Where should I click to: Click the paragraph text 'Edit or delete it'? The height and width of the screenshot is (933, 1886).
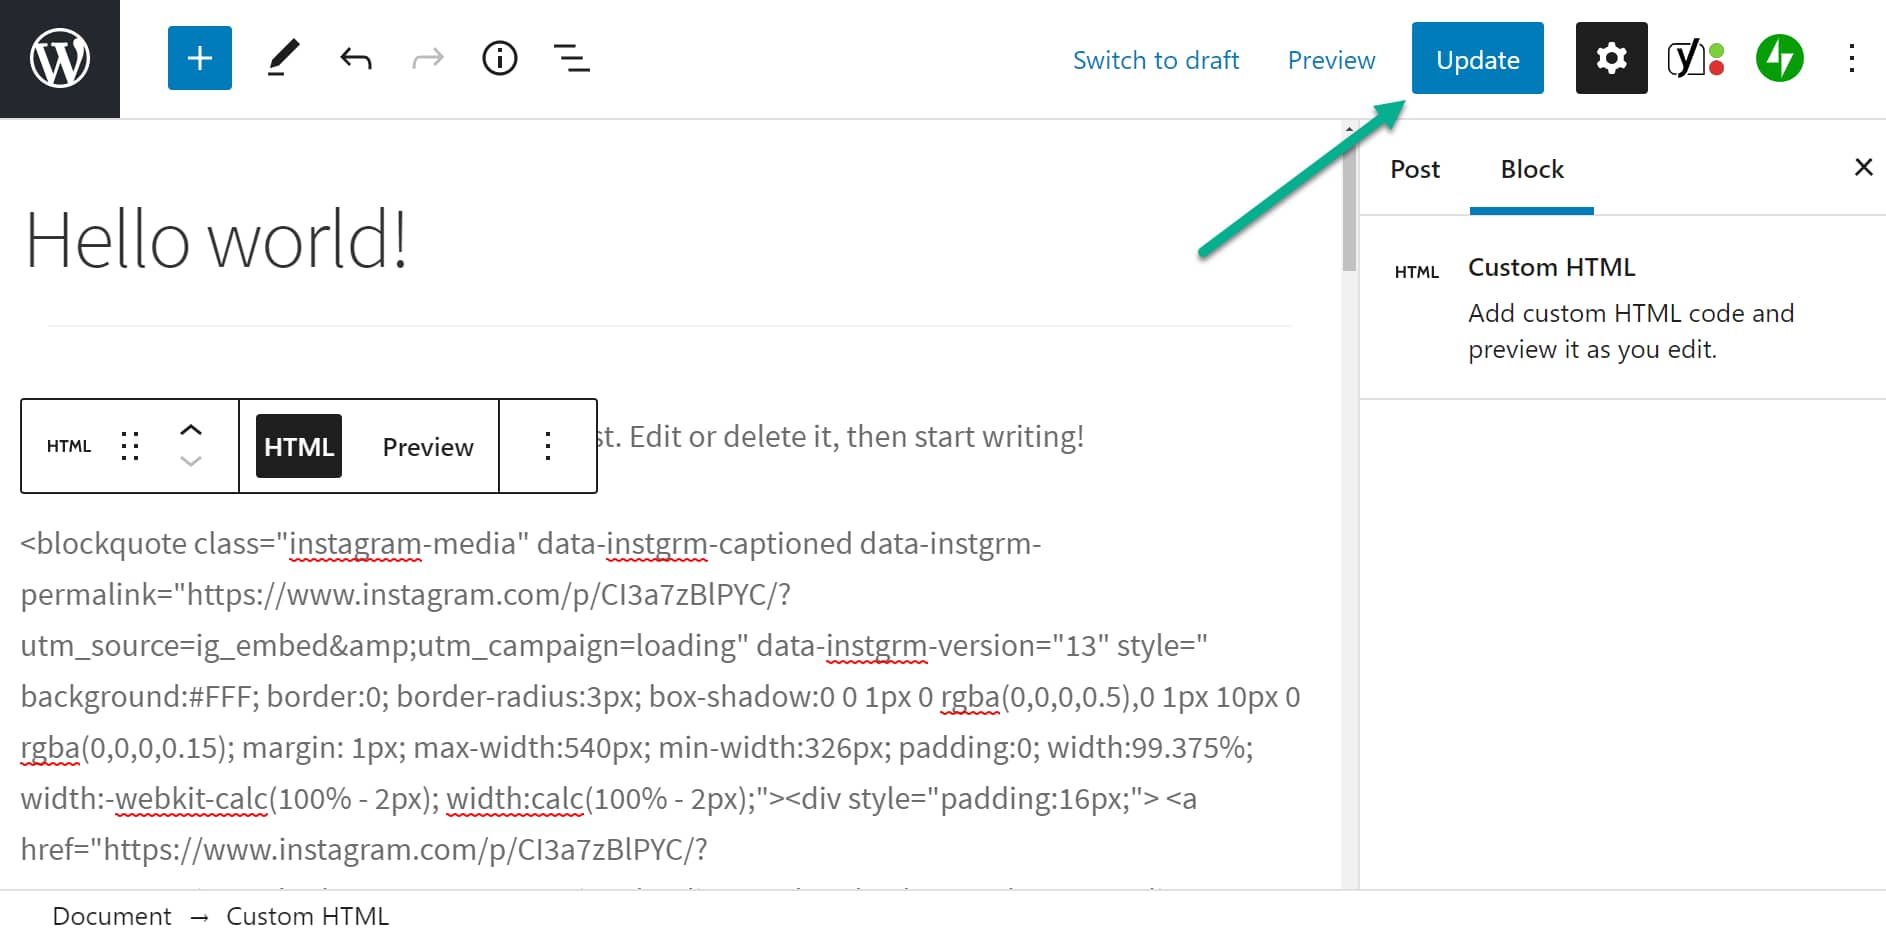click(733, 437)
